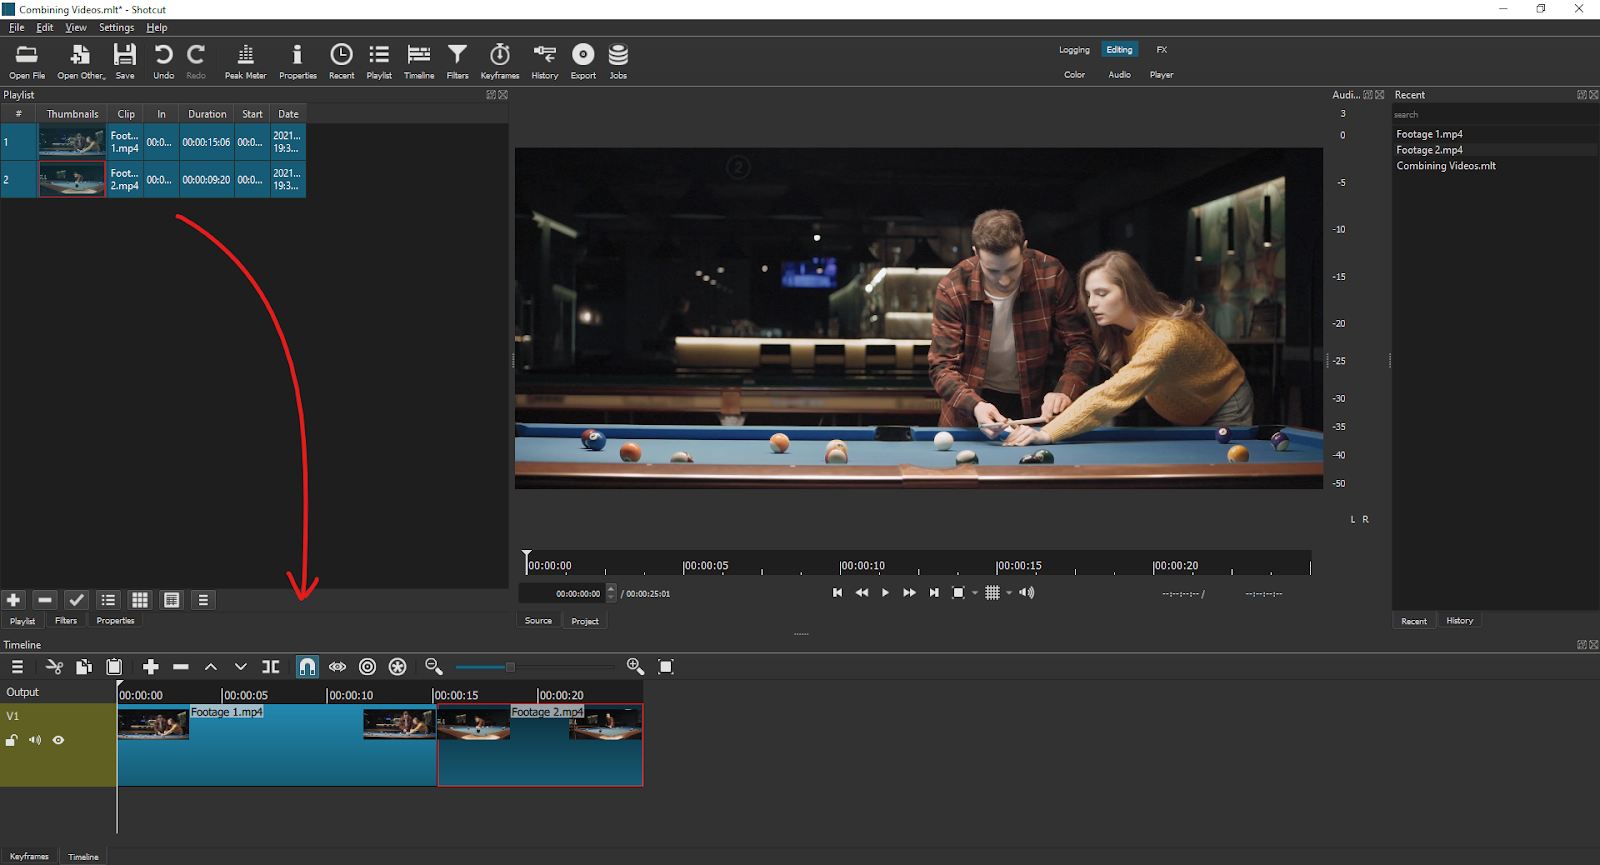The image size is (1600, 865).
Task: Split clip at playhead
Action: tap(271, 667)
